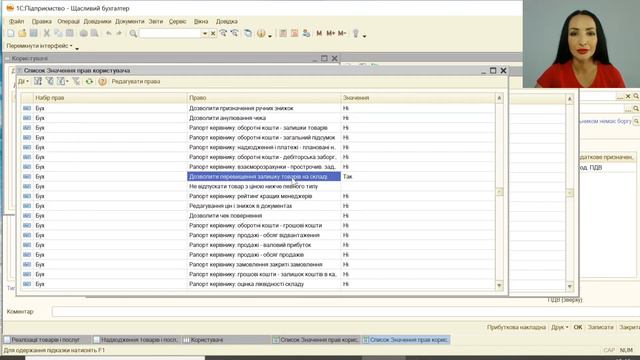Click the lightbulb tips icon
Image resolution: width=640 pixels, height=360 pixels.
pos(356,33)
